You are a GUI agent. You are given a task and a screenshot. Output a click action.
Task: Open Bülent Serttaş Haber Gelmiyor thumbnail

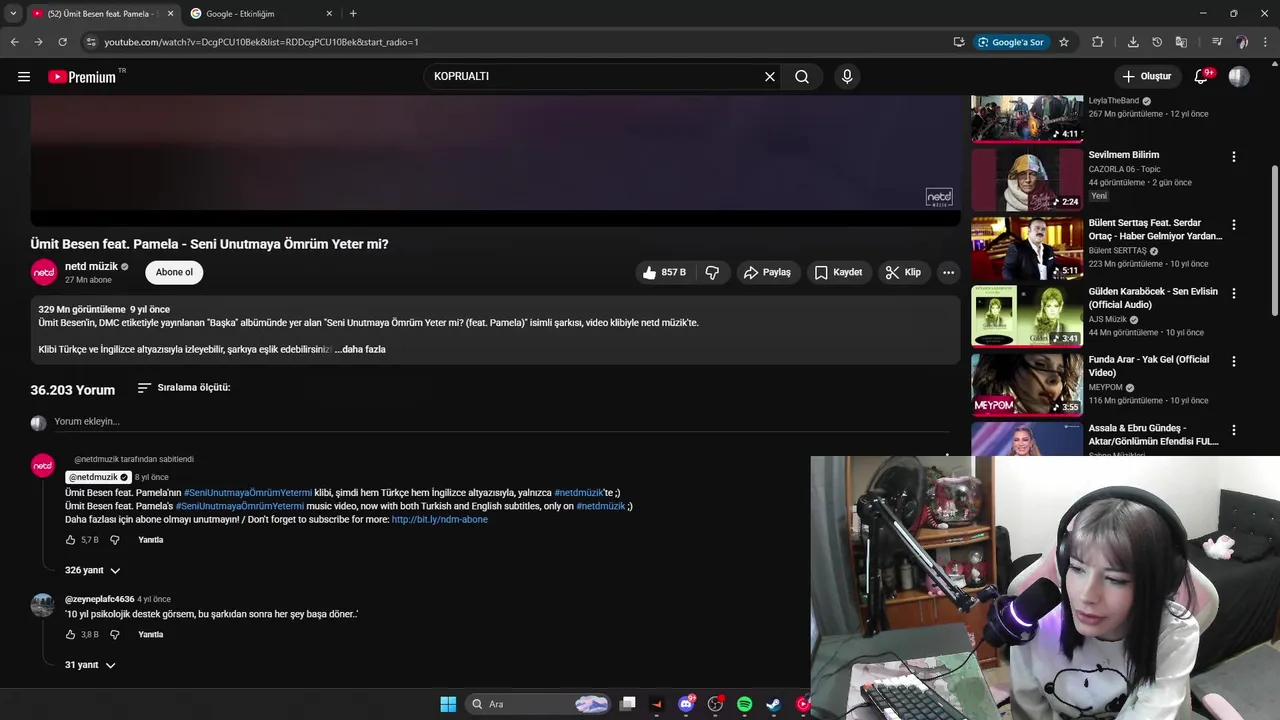tap(1027, 248)
